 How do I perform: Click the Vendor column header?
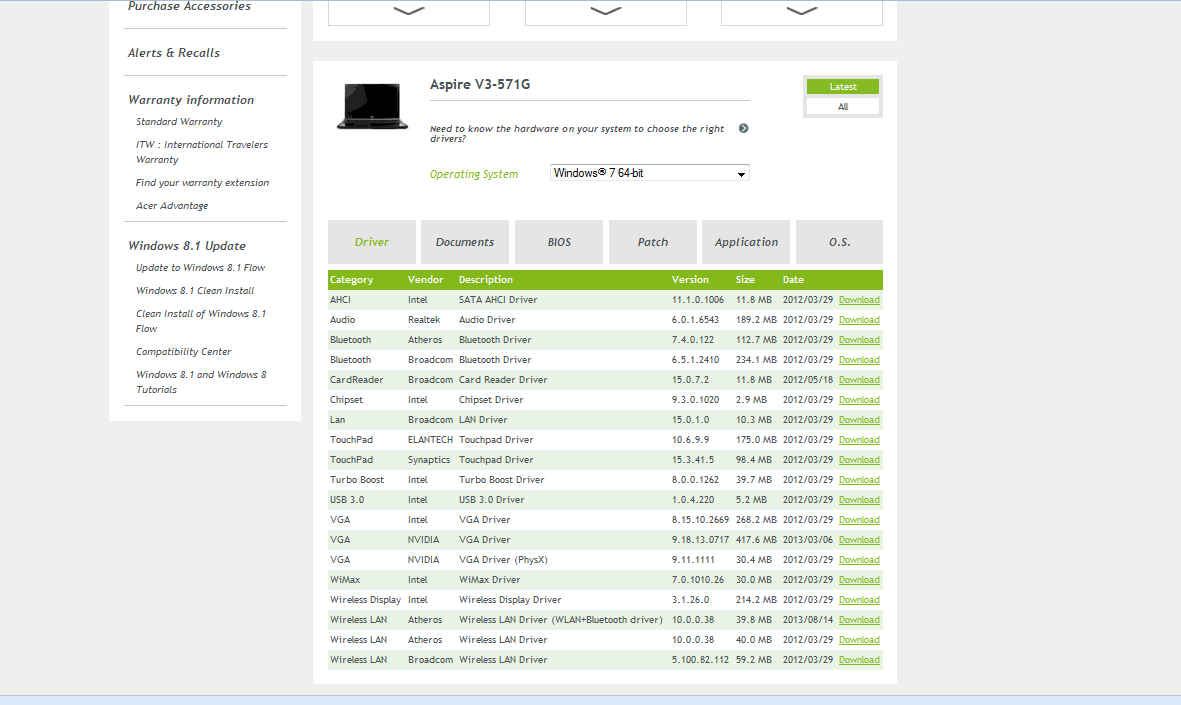tap(426, 279)
